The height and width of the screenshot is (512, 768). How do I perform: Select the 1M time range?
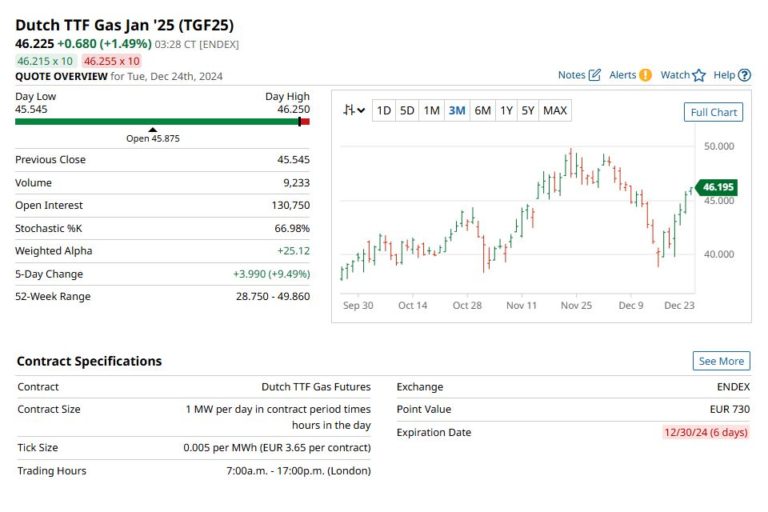431,111
